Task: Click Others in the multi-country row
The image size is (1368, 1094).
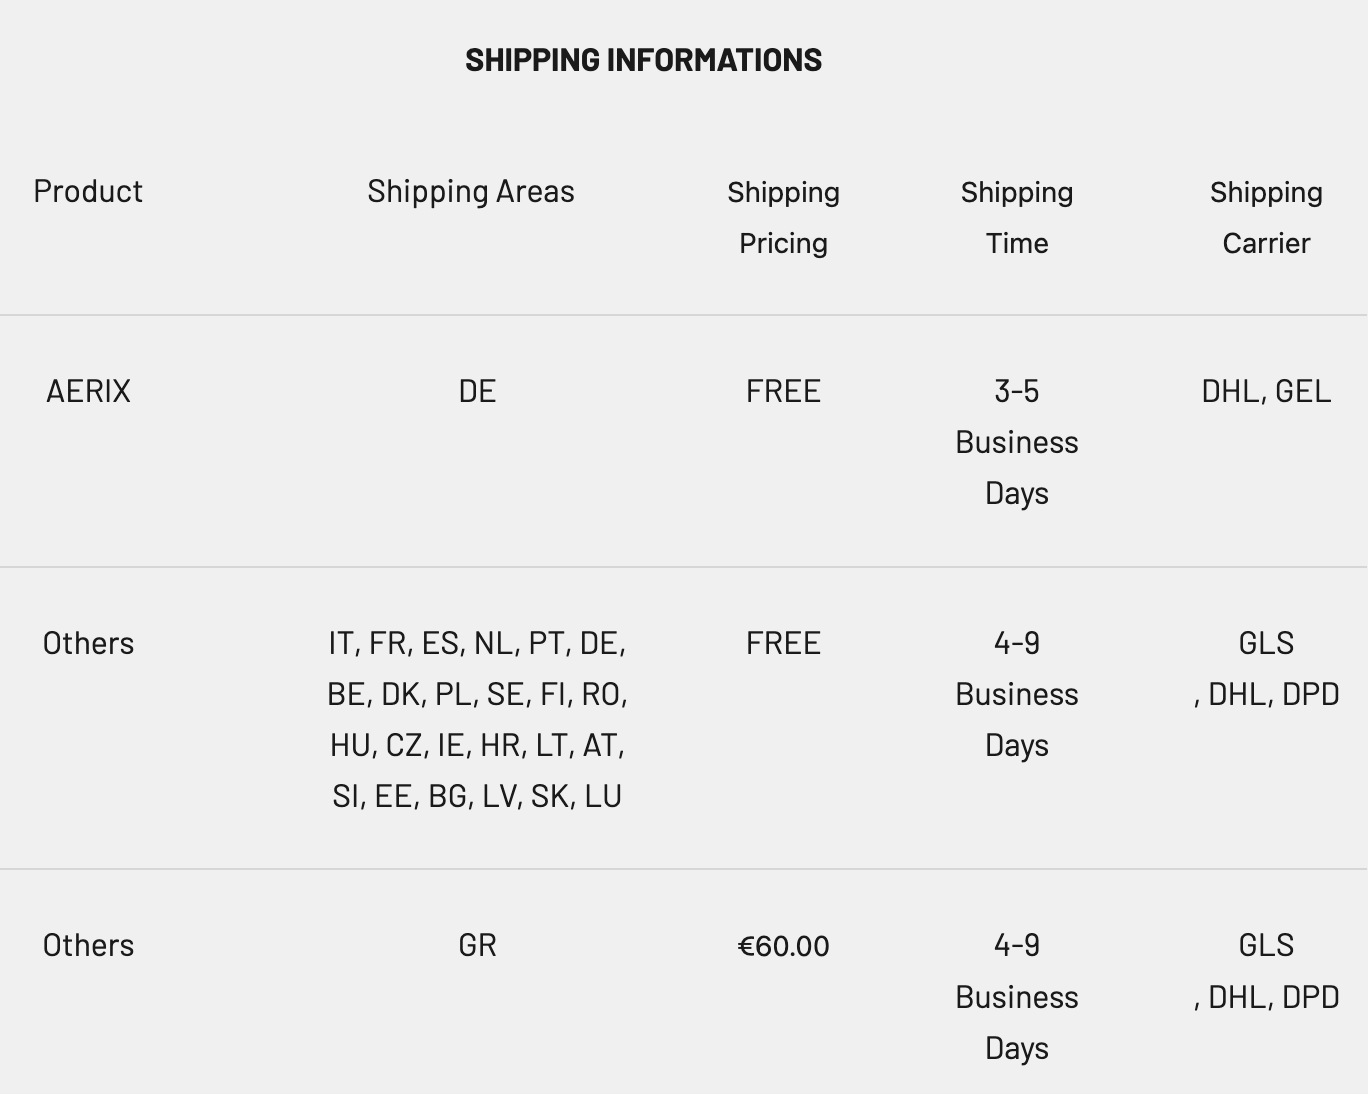Action: tap(88, 643)
